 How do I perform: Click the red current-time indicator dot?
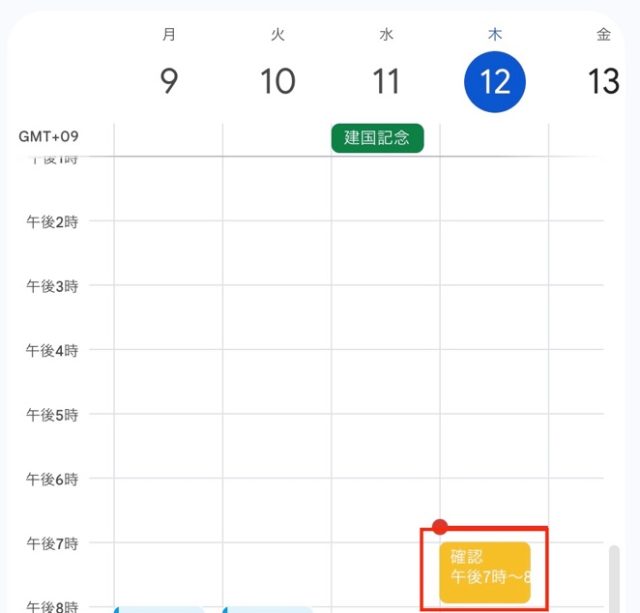pos(439,527)
